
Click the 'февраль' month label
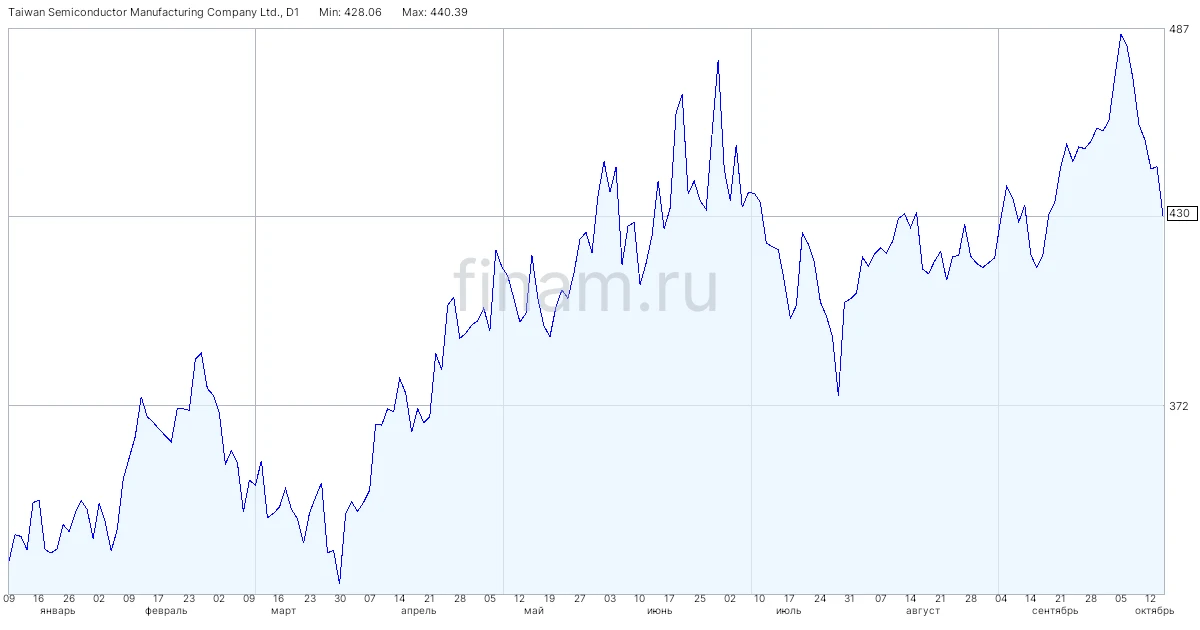click(x=166, y=610)
